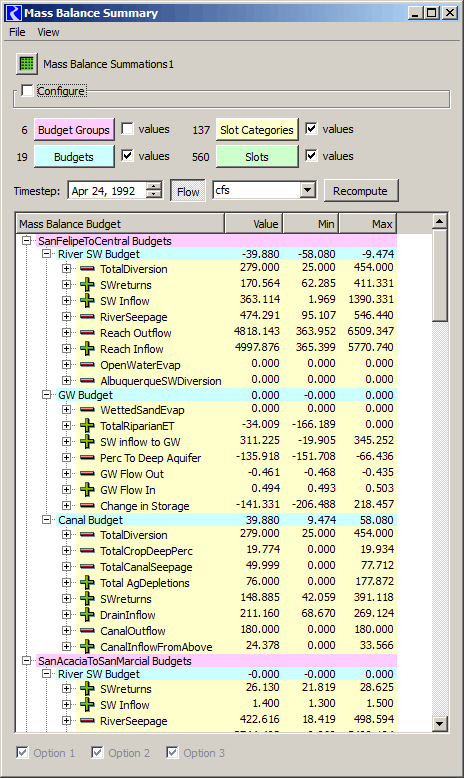Screen dimensions: 464x778
Task: Collapse the GW Budget tree node
Action: pyautogui.click(x=47, y=395)
